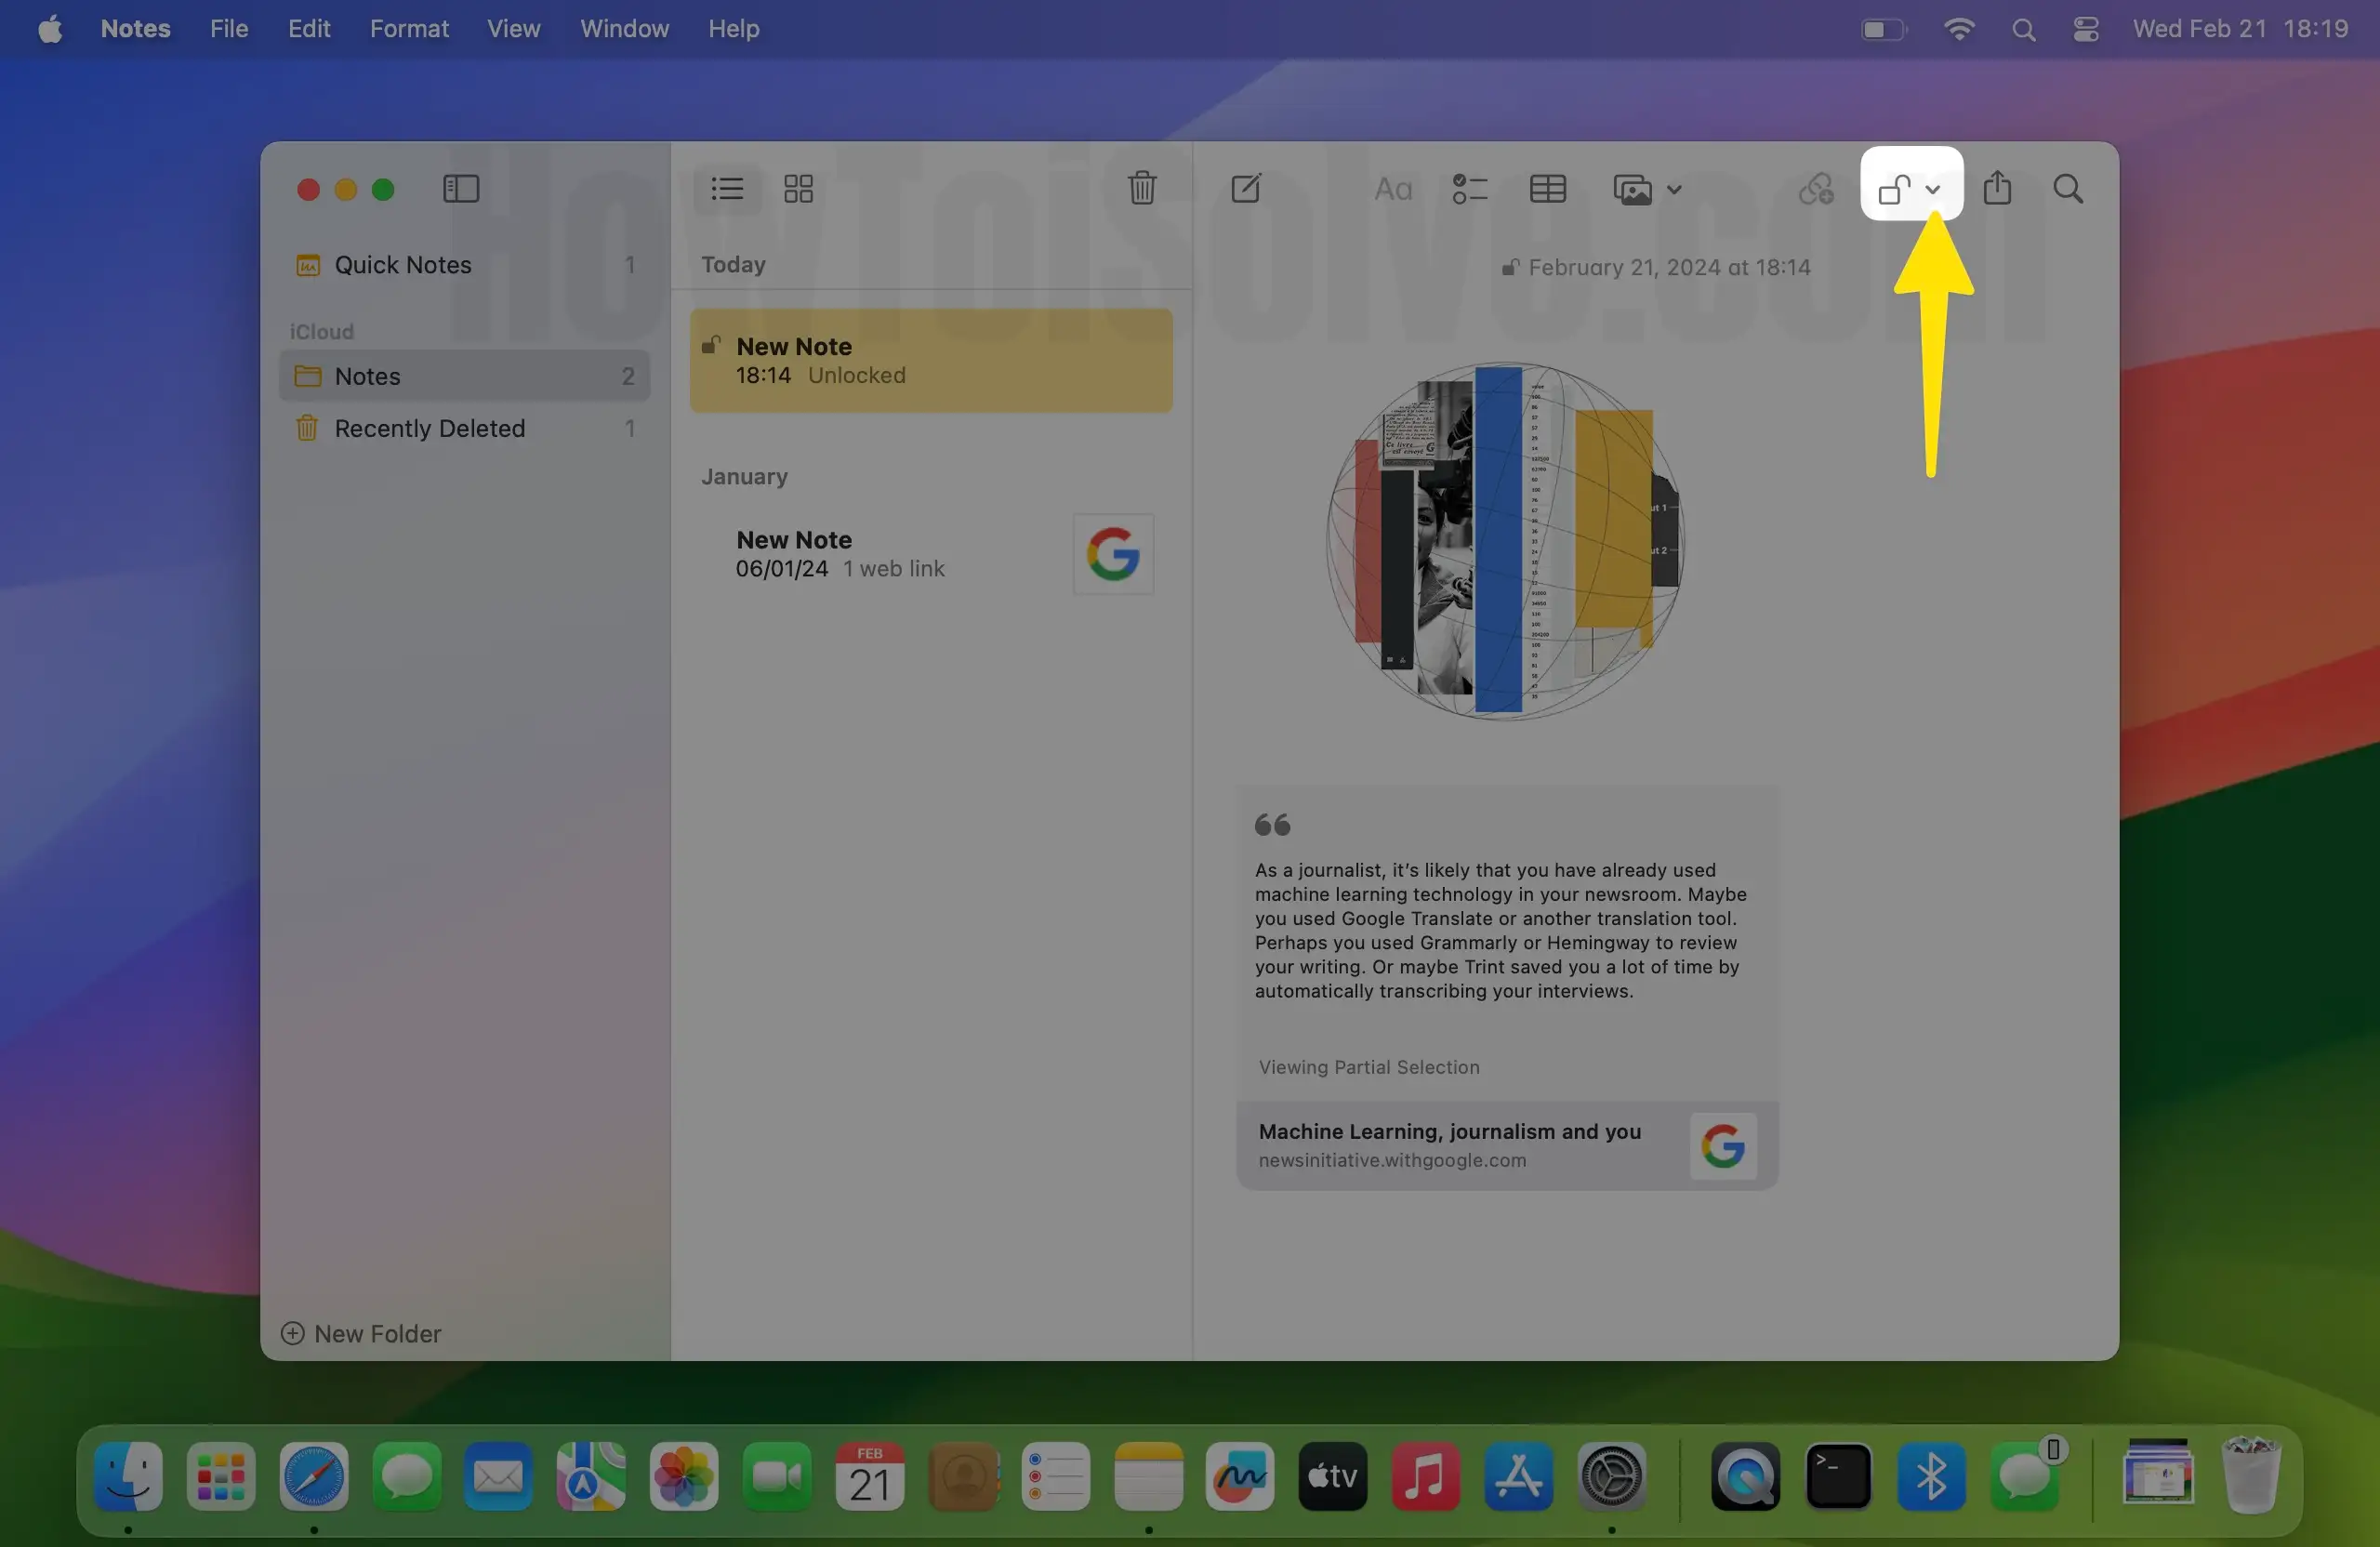2380x1547 pixels.
Task: Insert a checklist using checklist icon
Action: tap(1469, 189)
